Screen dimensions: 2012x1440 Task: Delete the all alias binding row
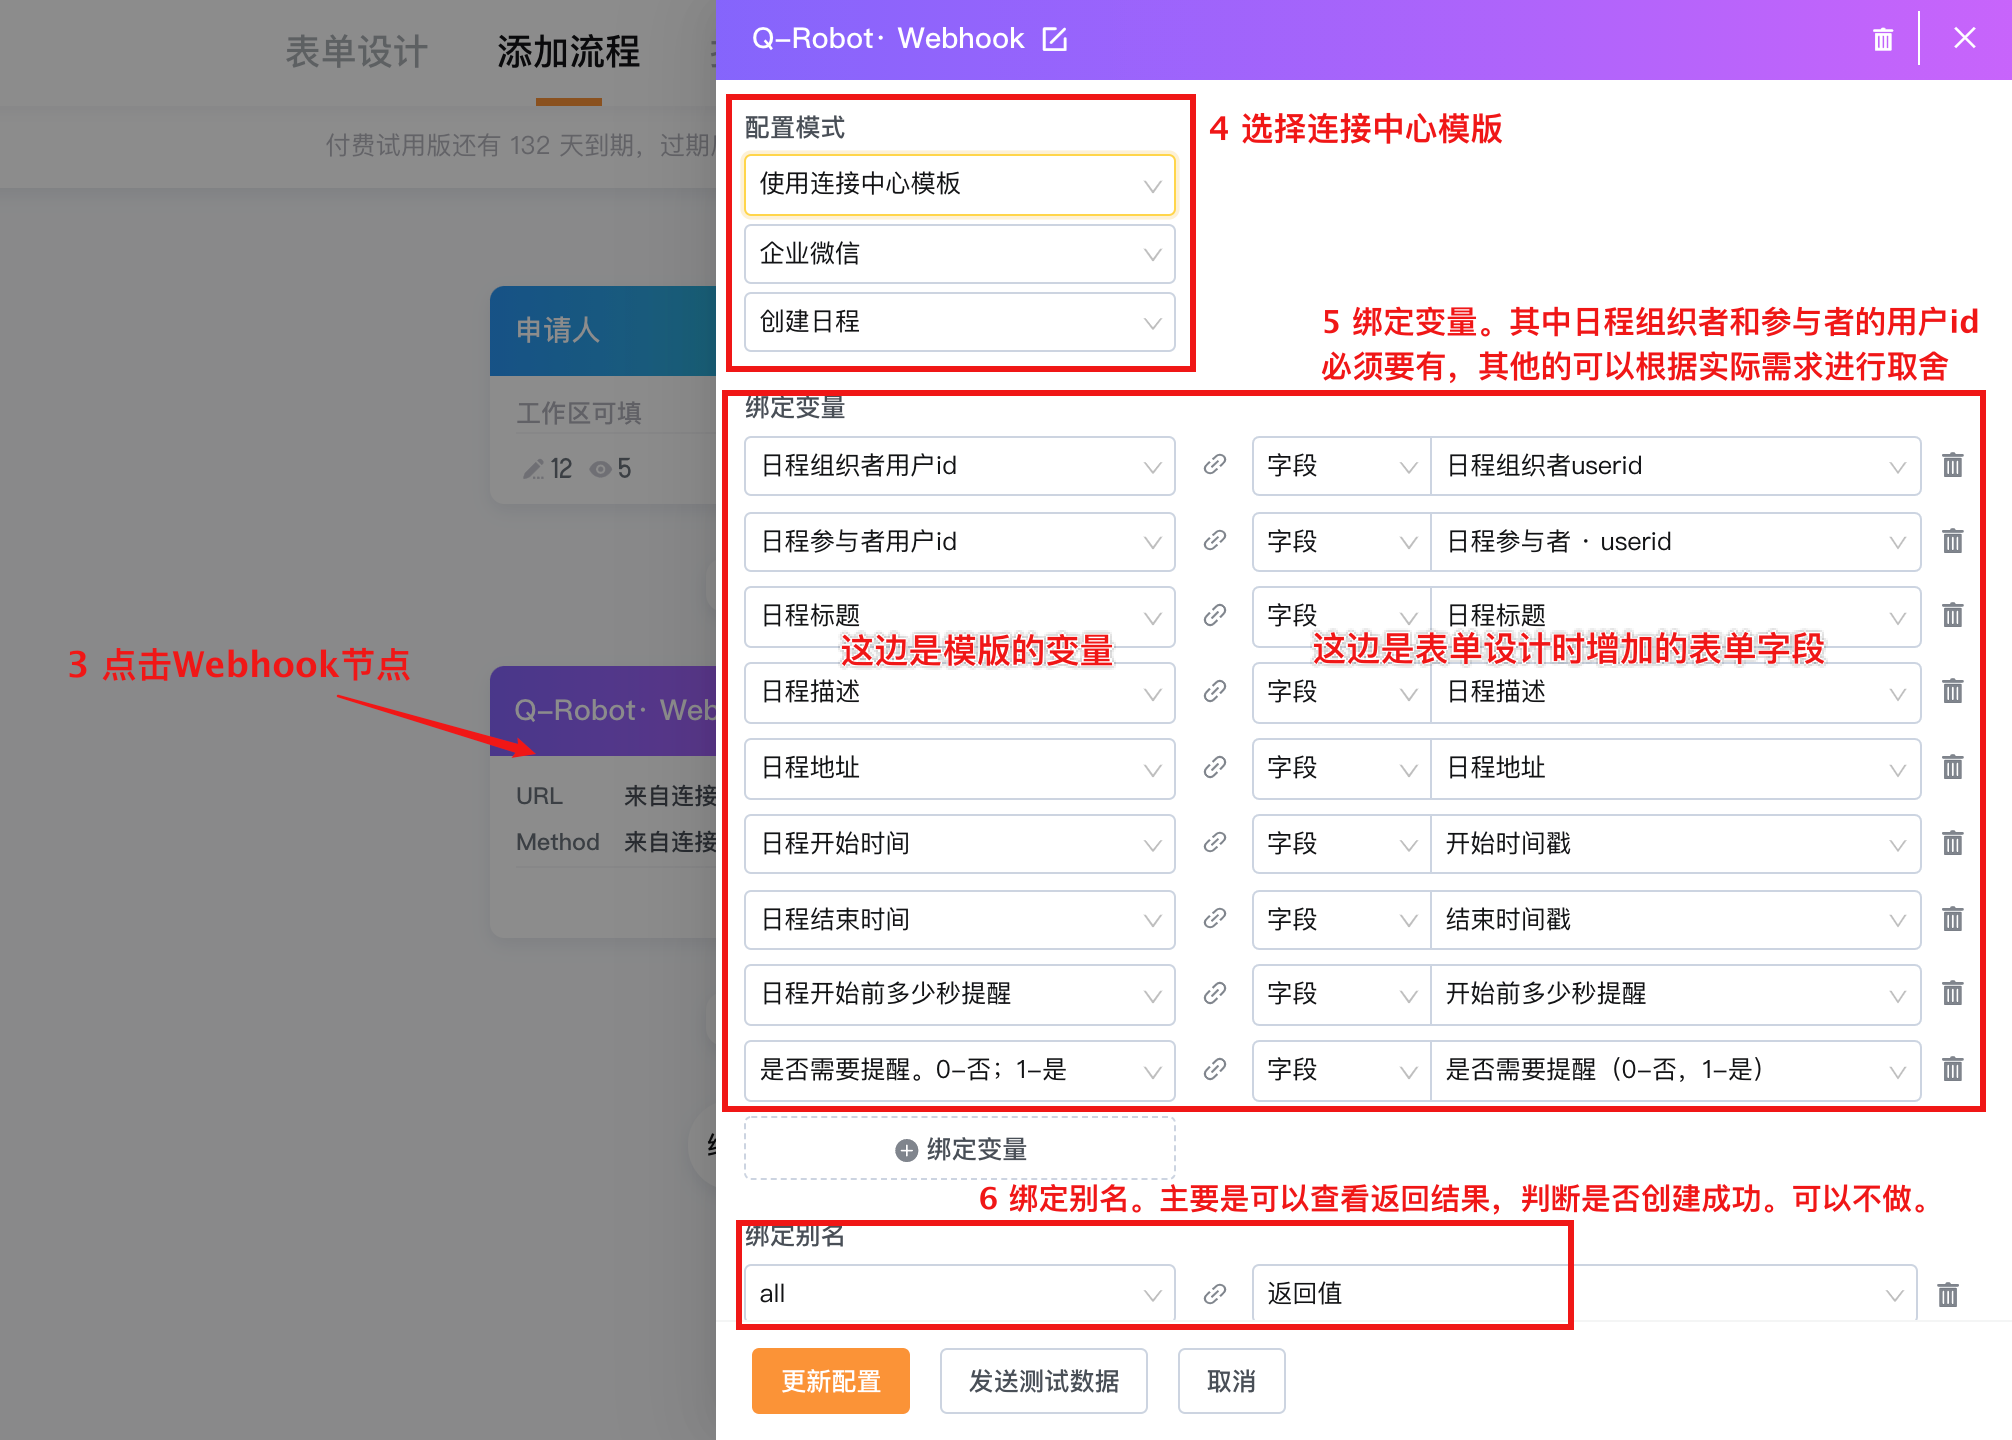1947,1295
